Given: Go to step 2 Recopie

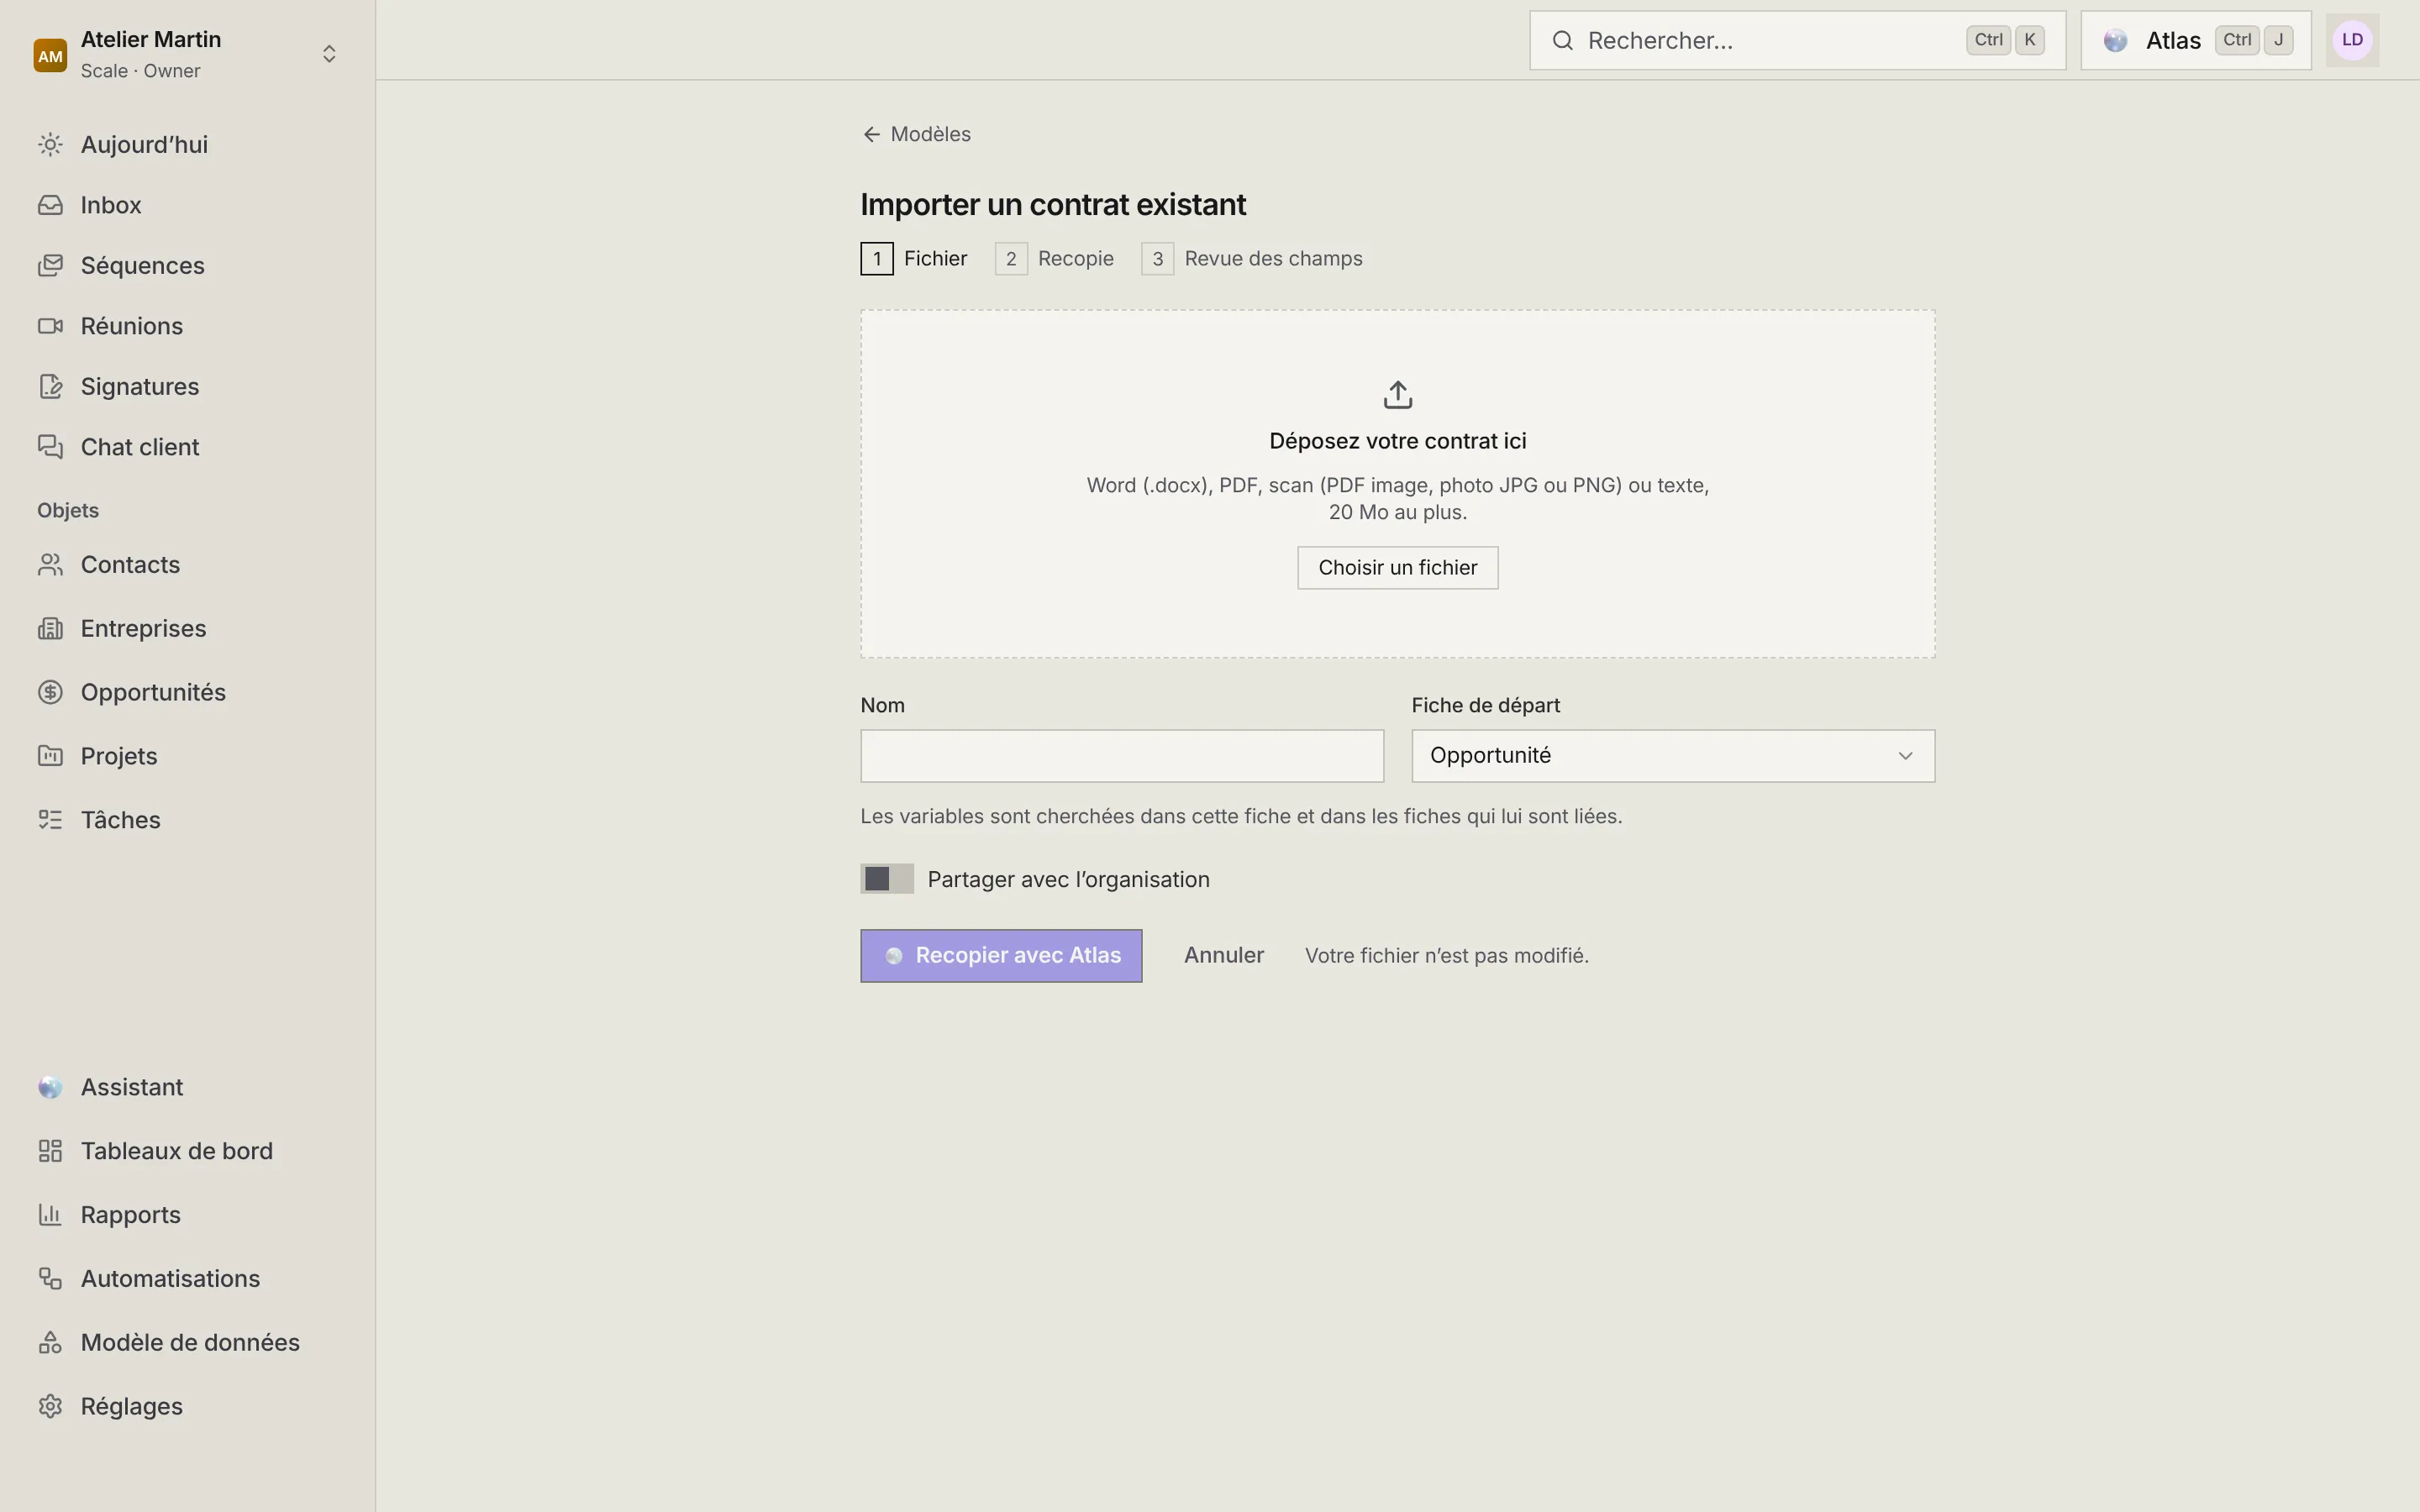Looking at the screenshot, I should coord(1055,259).
